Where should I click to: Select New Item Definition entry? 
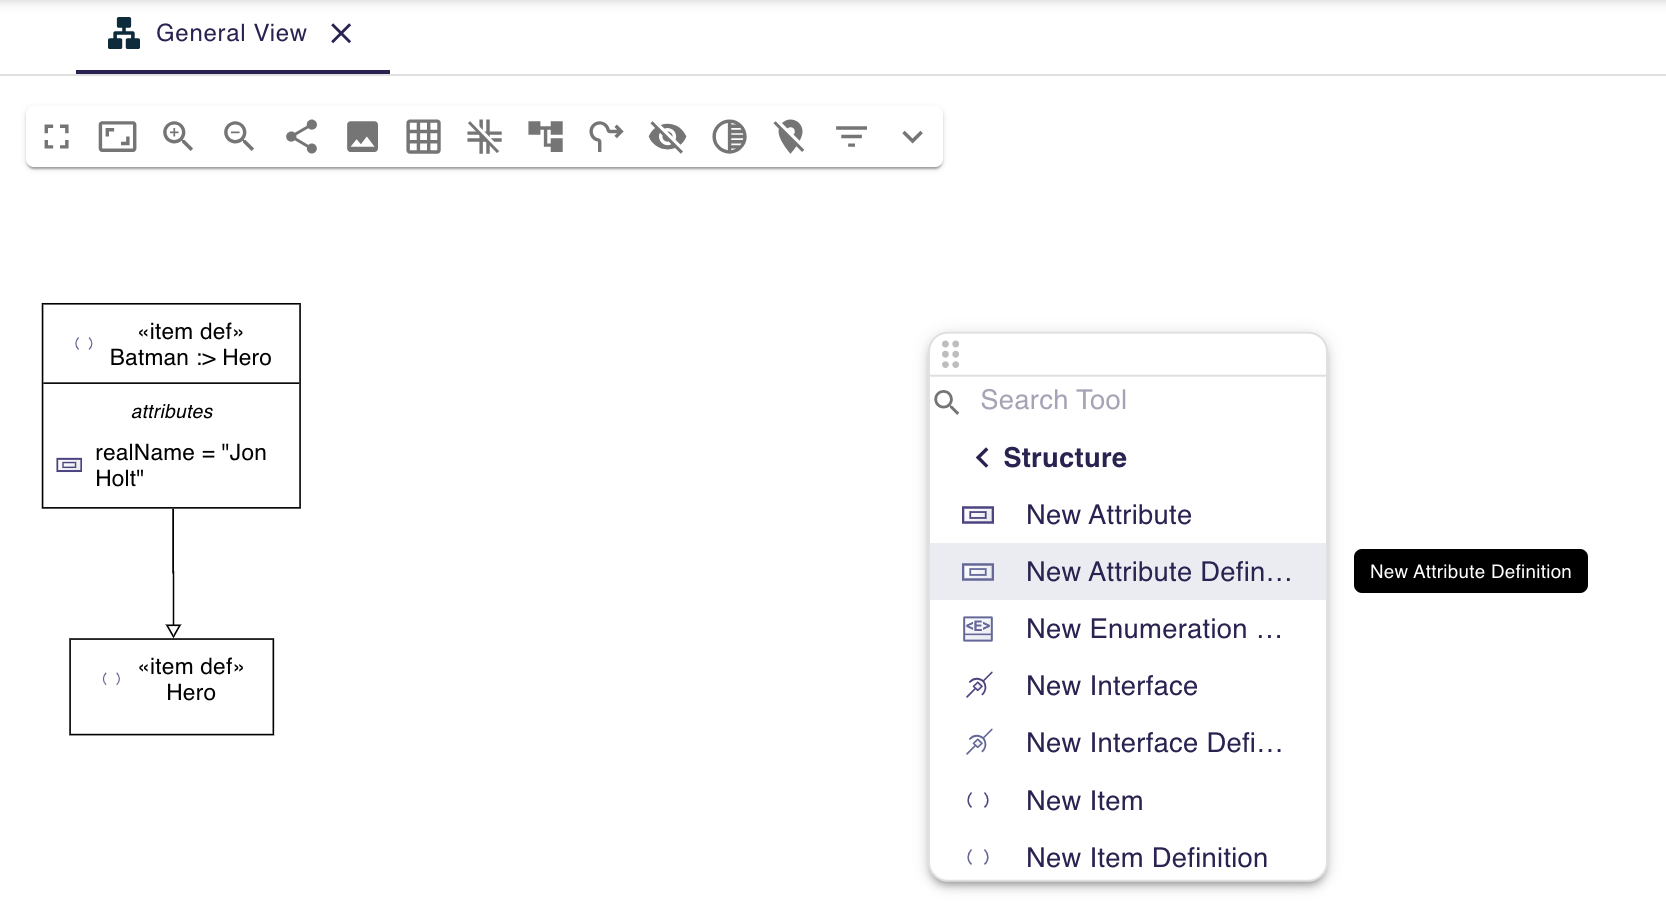tap(1146, 858)
